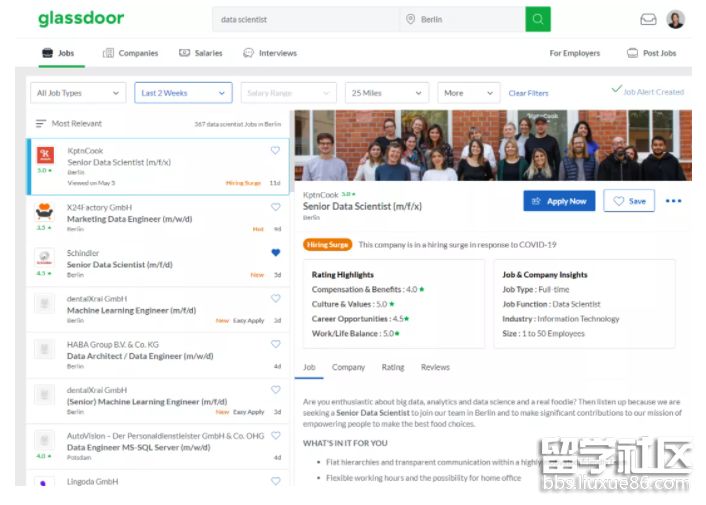Save dentalXrai (Senior) Machine Learning Engineer heart

pyautogui.click(x=276, y=390)
